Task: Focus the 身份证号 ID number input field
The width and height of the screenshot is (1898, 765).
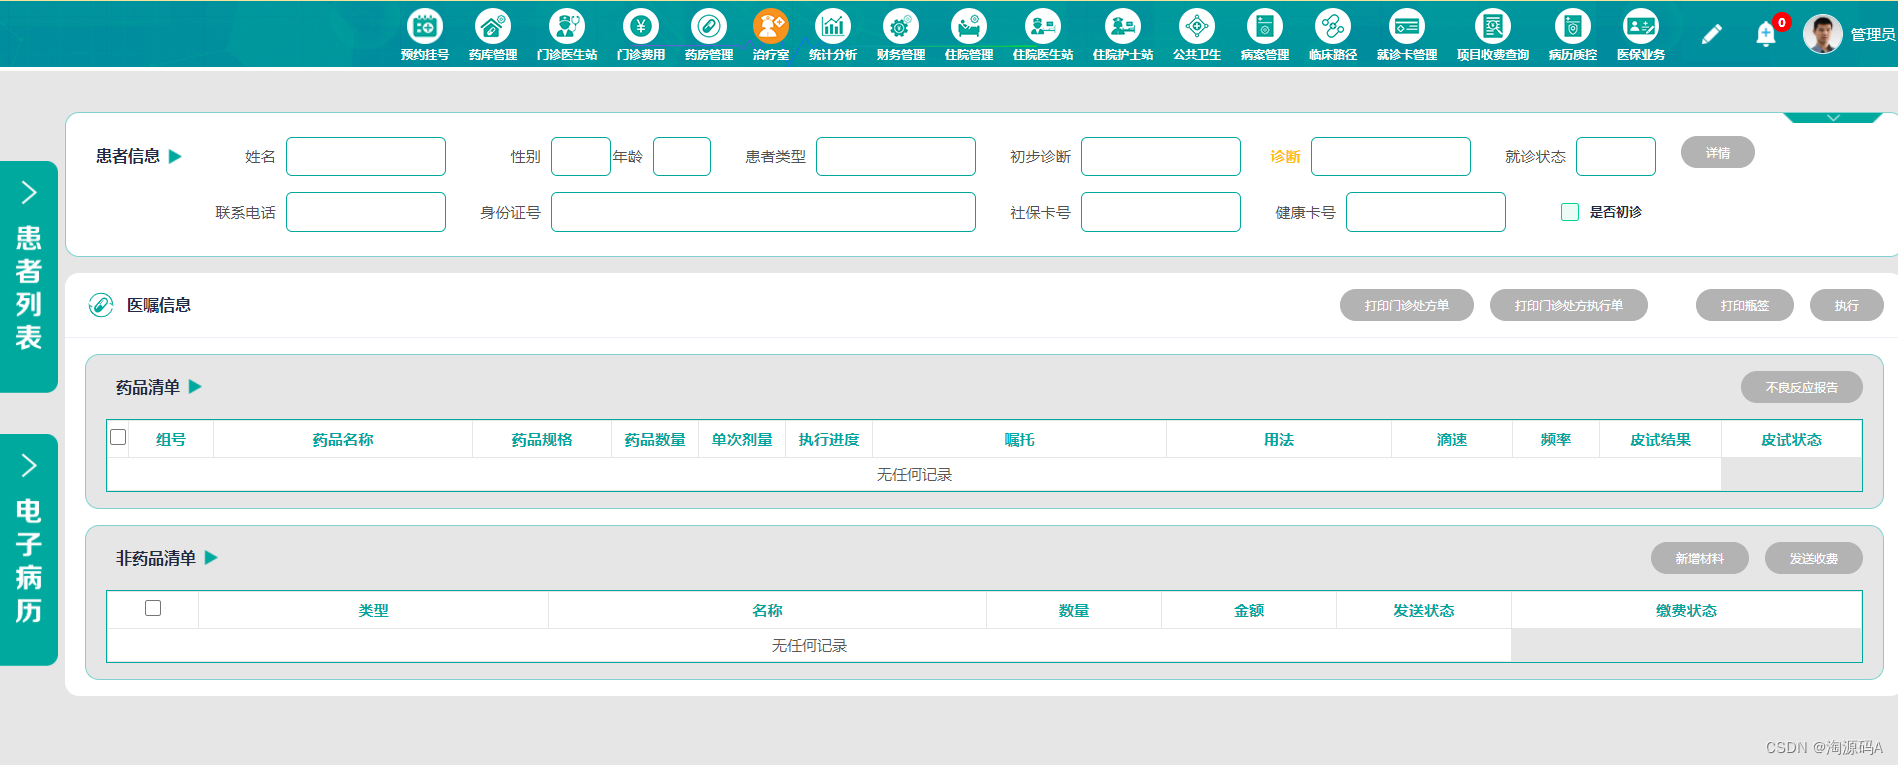Action: pyautogui.click(x=763, y=212)
